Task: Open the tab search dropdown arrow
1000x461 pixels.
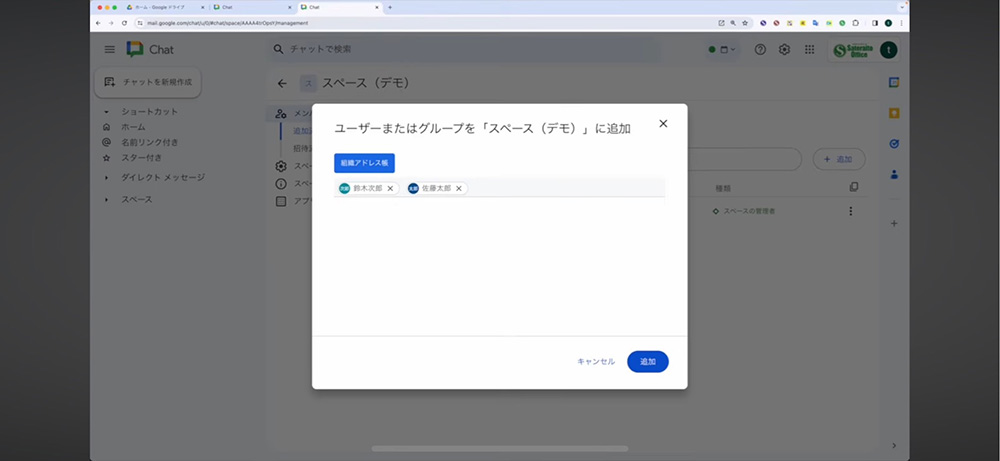Action: 902,7
